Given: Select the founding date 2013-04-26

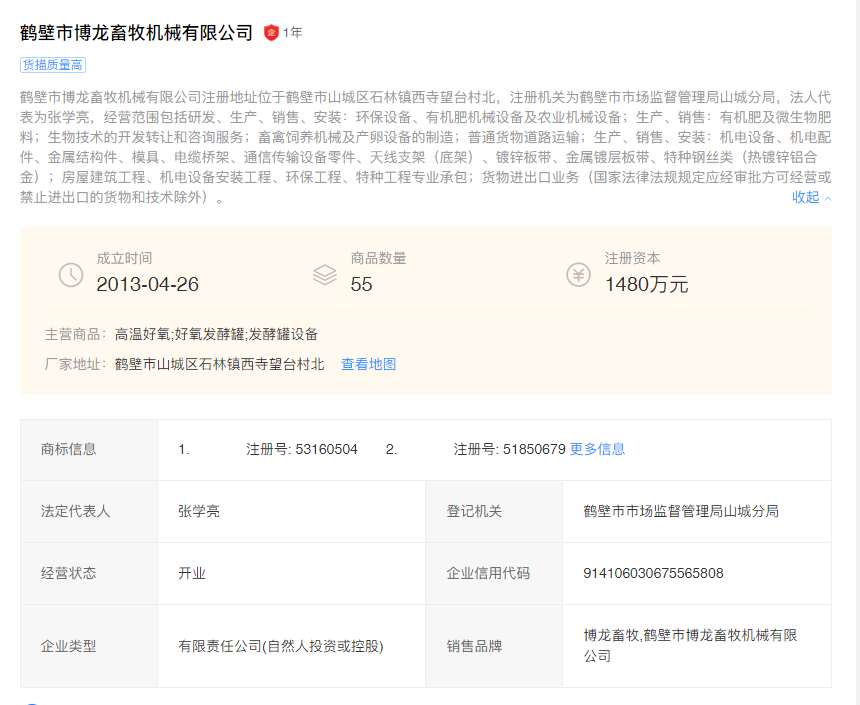Looking at the screenshot, I should 148,284.
